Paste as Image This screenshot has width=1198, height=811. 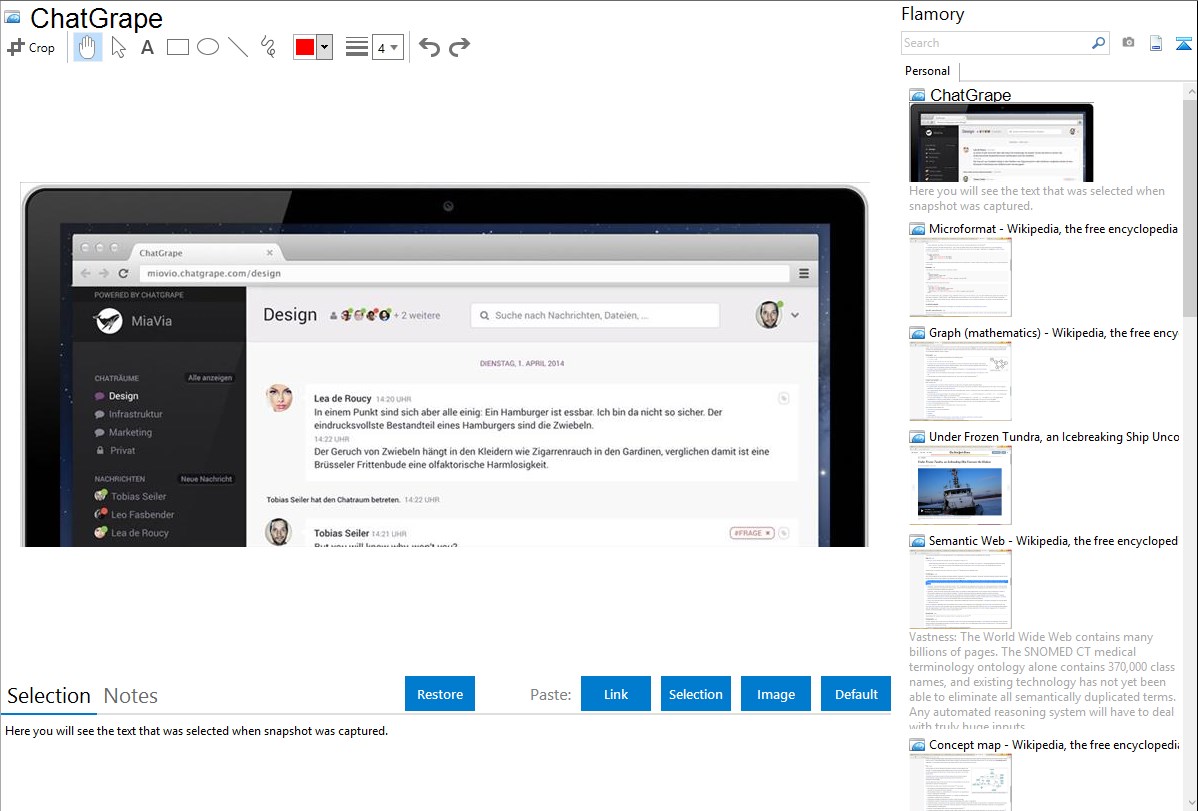point(775,694)
